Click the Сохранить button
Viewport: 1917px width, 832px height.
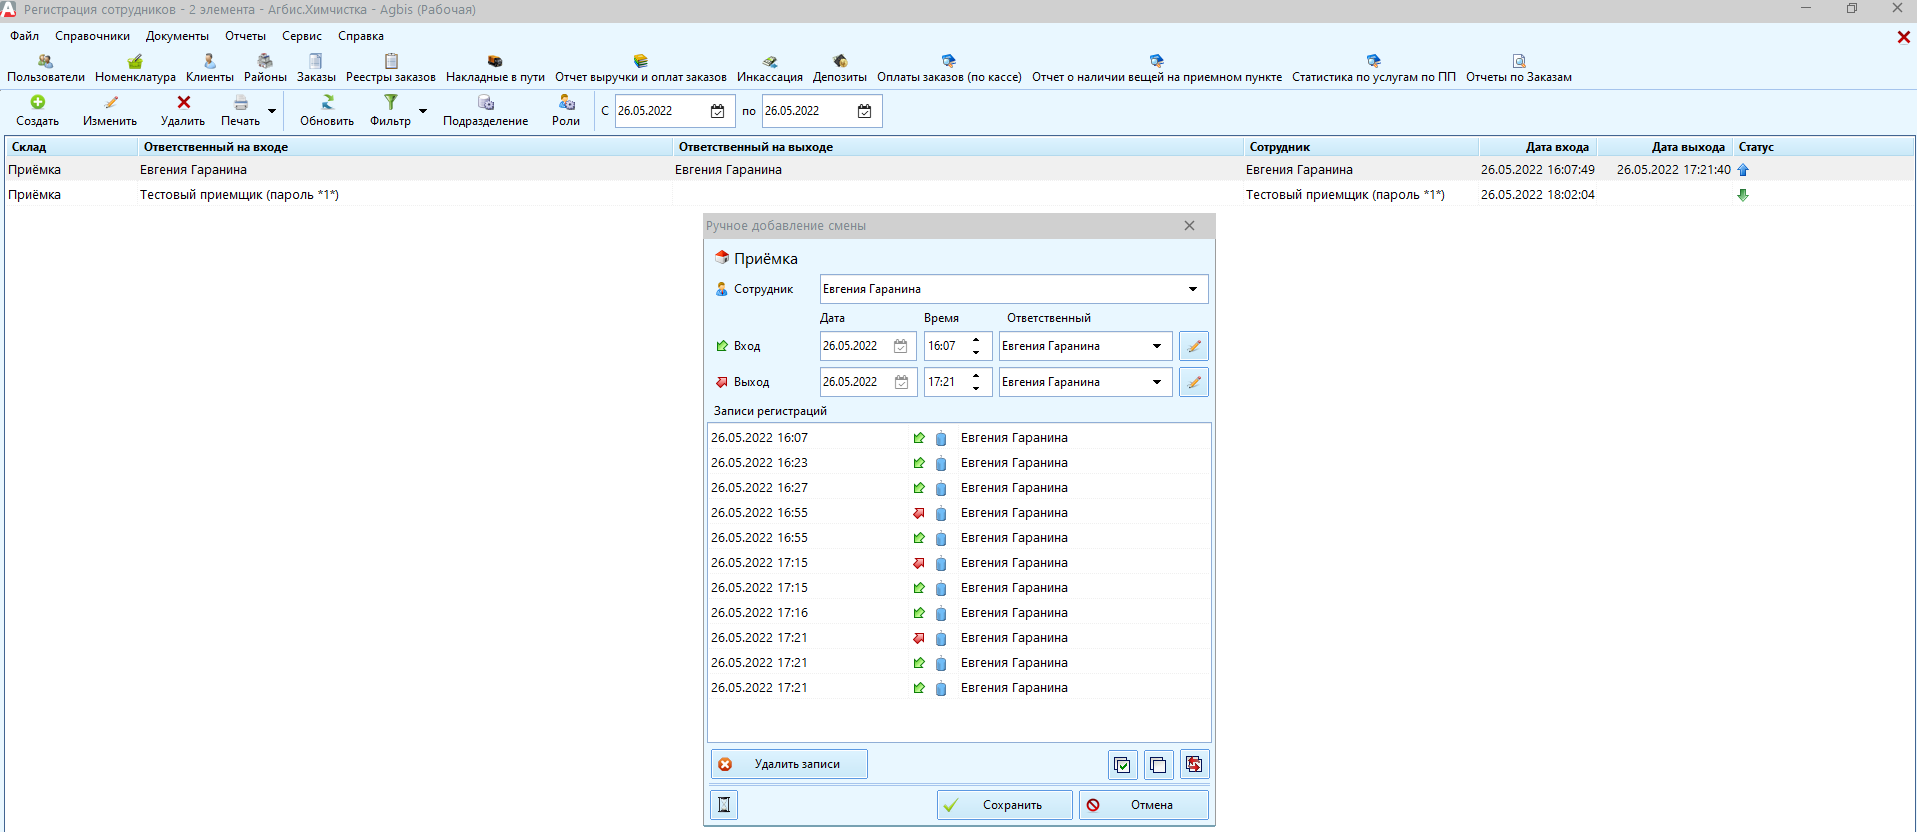(x=1005, y=805)
